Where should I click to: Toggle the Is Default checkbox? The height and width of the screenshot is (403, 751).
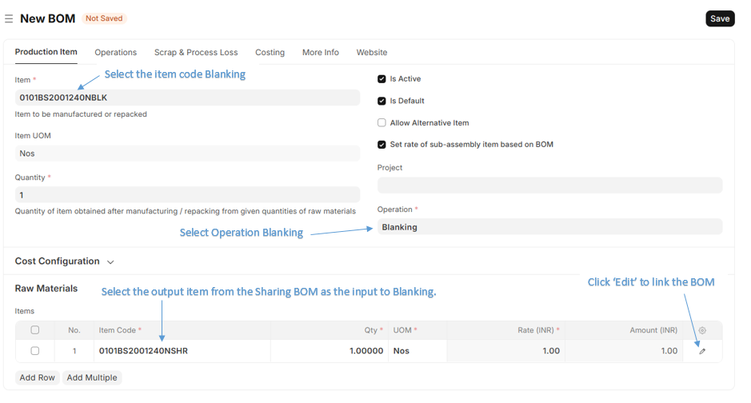[x=382, y=101]
